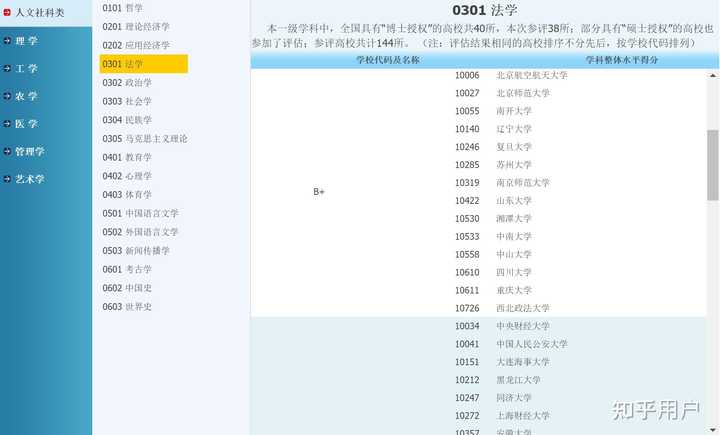Select the row 10285 苏州大学
Image resolution: width=720 pixels, height=435 pixels.
[x=493, y=164]
